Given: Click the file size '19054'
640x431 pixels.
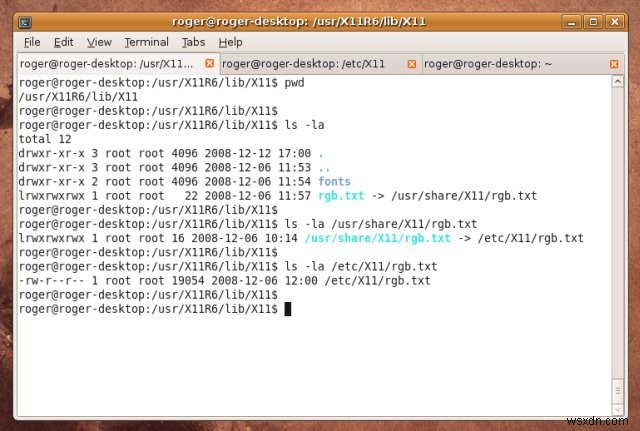Looking at the screenshot, I should coord(188,280).
